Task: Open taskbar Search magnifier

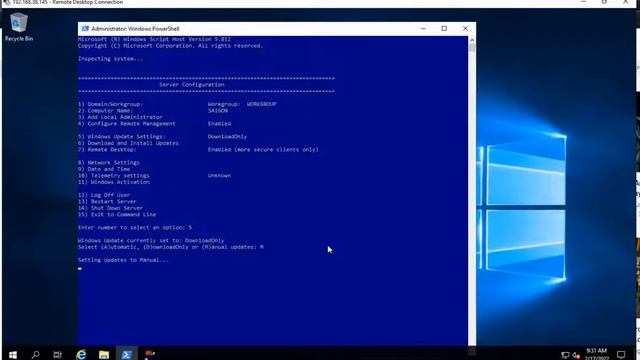Action: (x=36, y=354)
